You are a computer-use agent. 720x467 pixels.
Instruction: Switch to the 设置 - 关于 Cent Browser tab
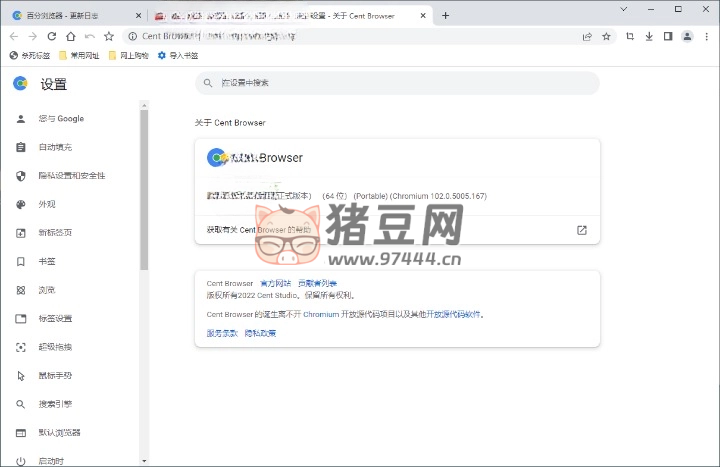point(290,16)
